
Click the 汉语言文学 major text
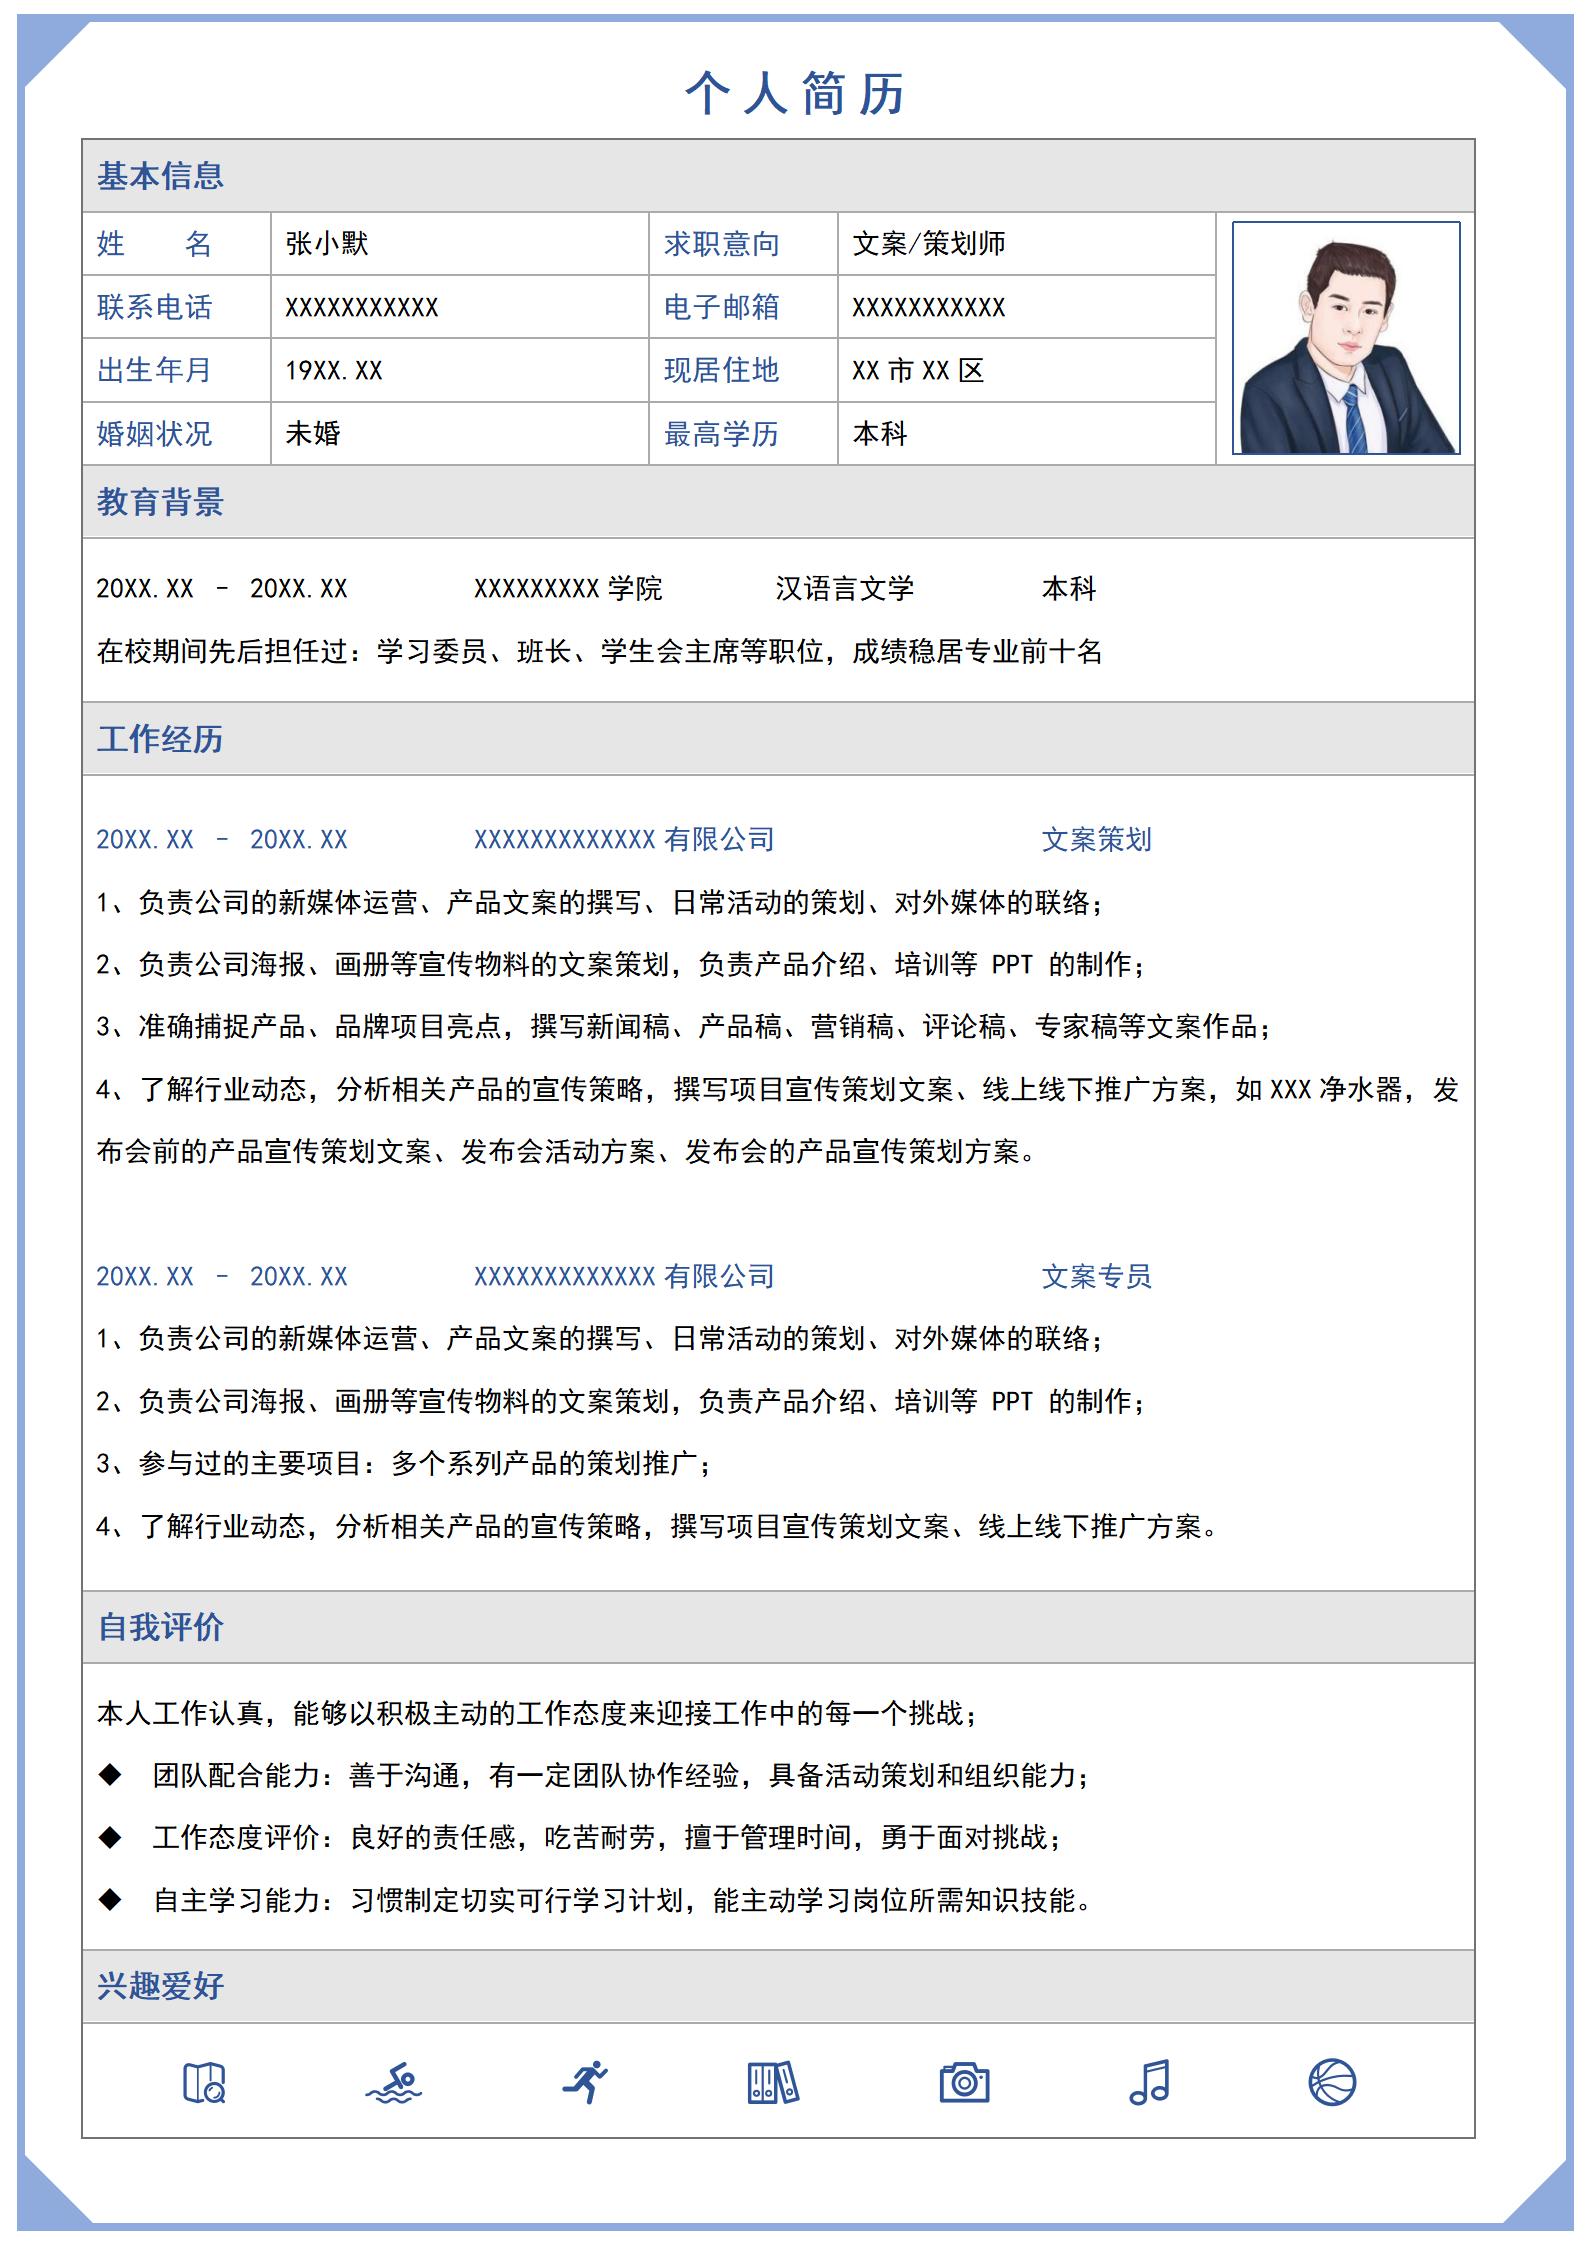tap(845, 589)
